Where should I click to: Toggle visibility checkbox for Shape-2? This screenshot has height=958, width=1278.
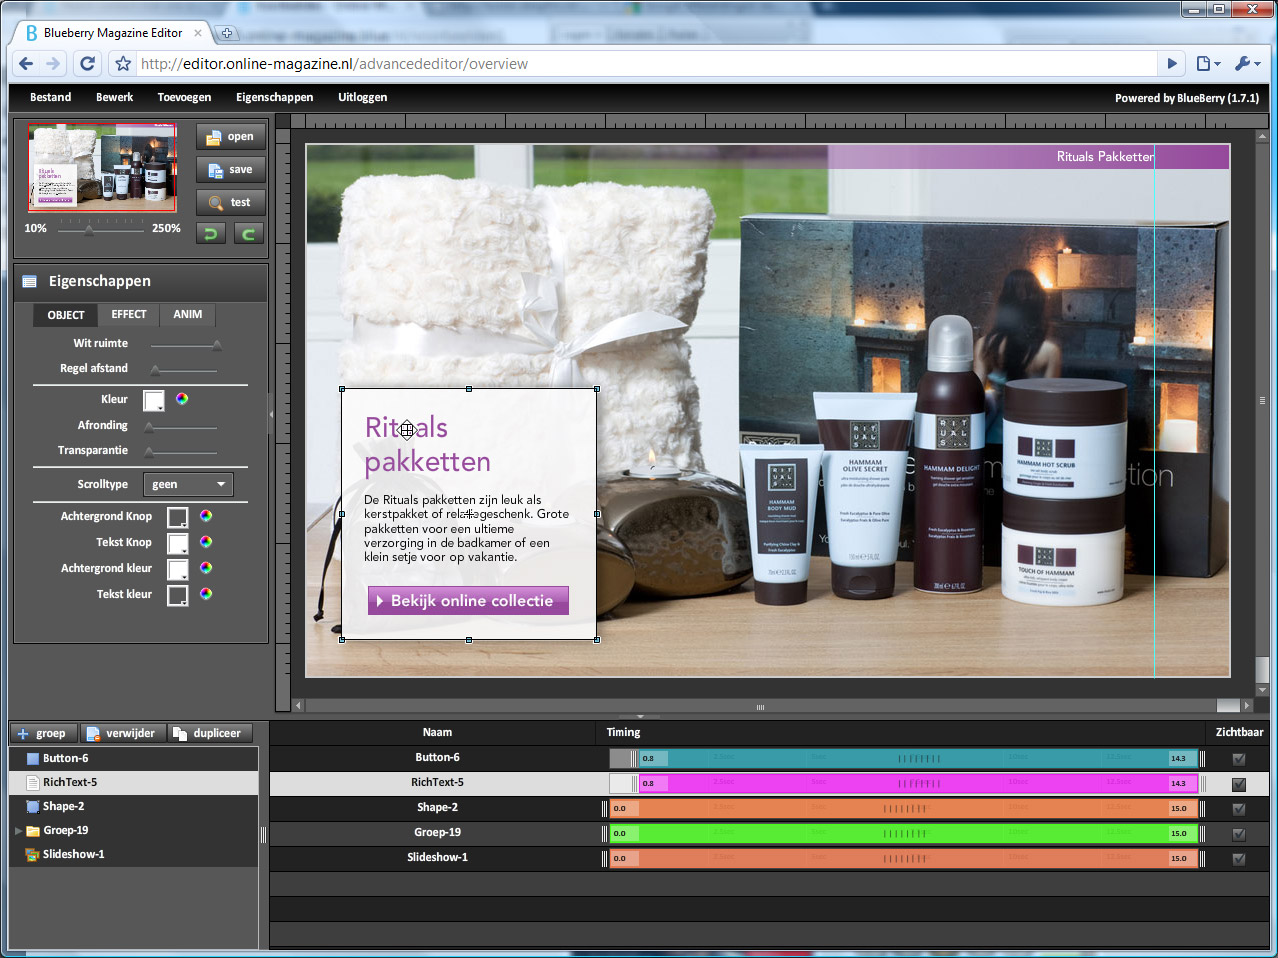coord(1239,809)
